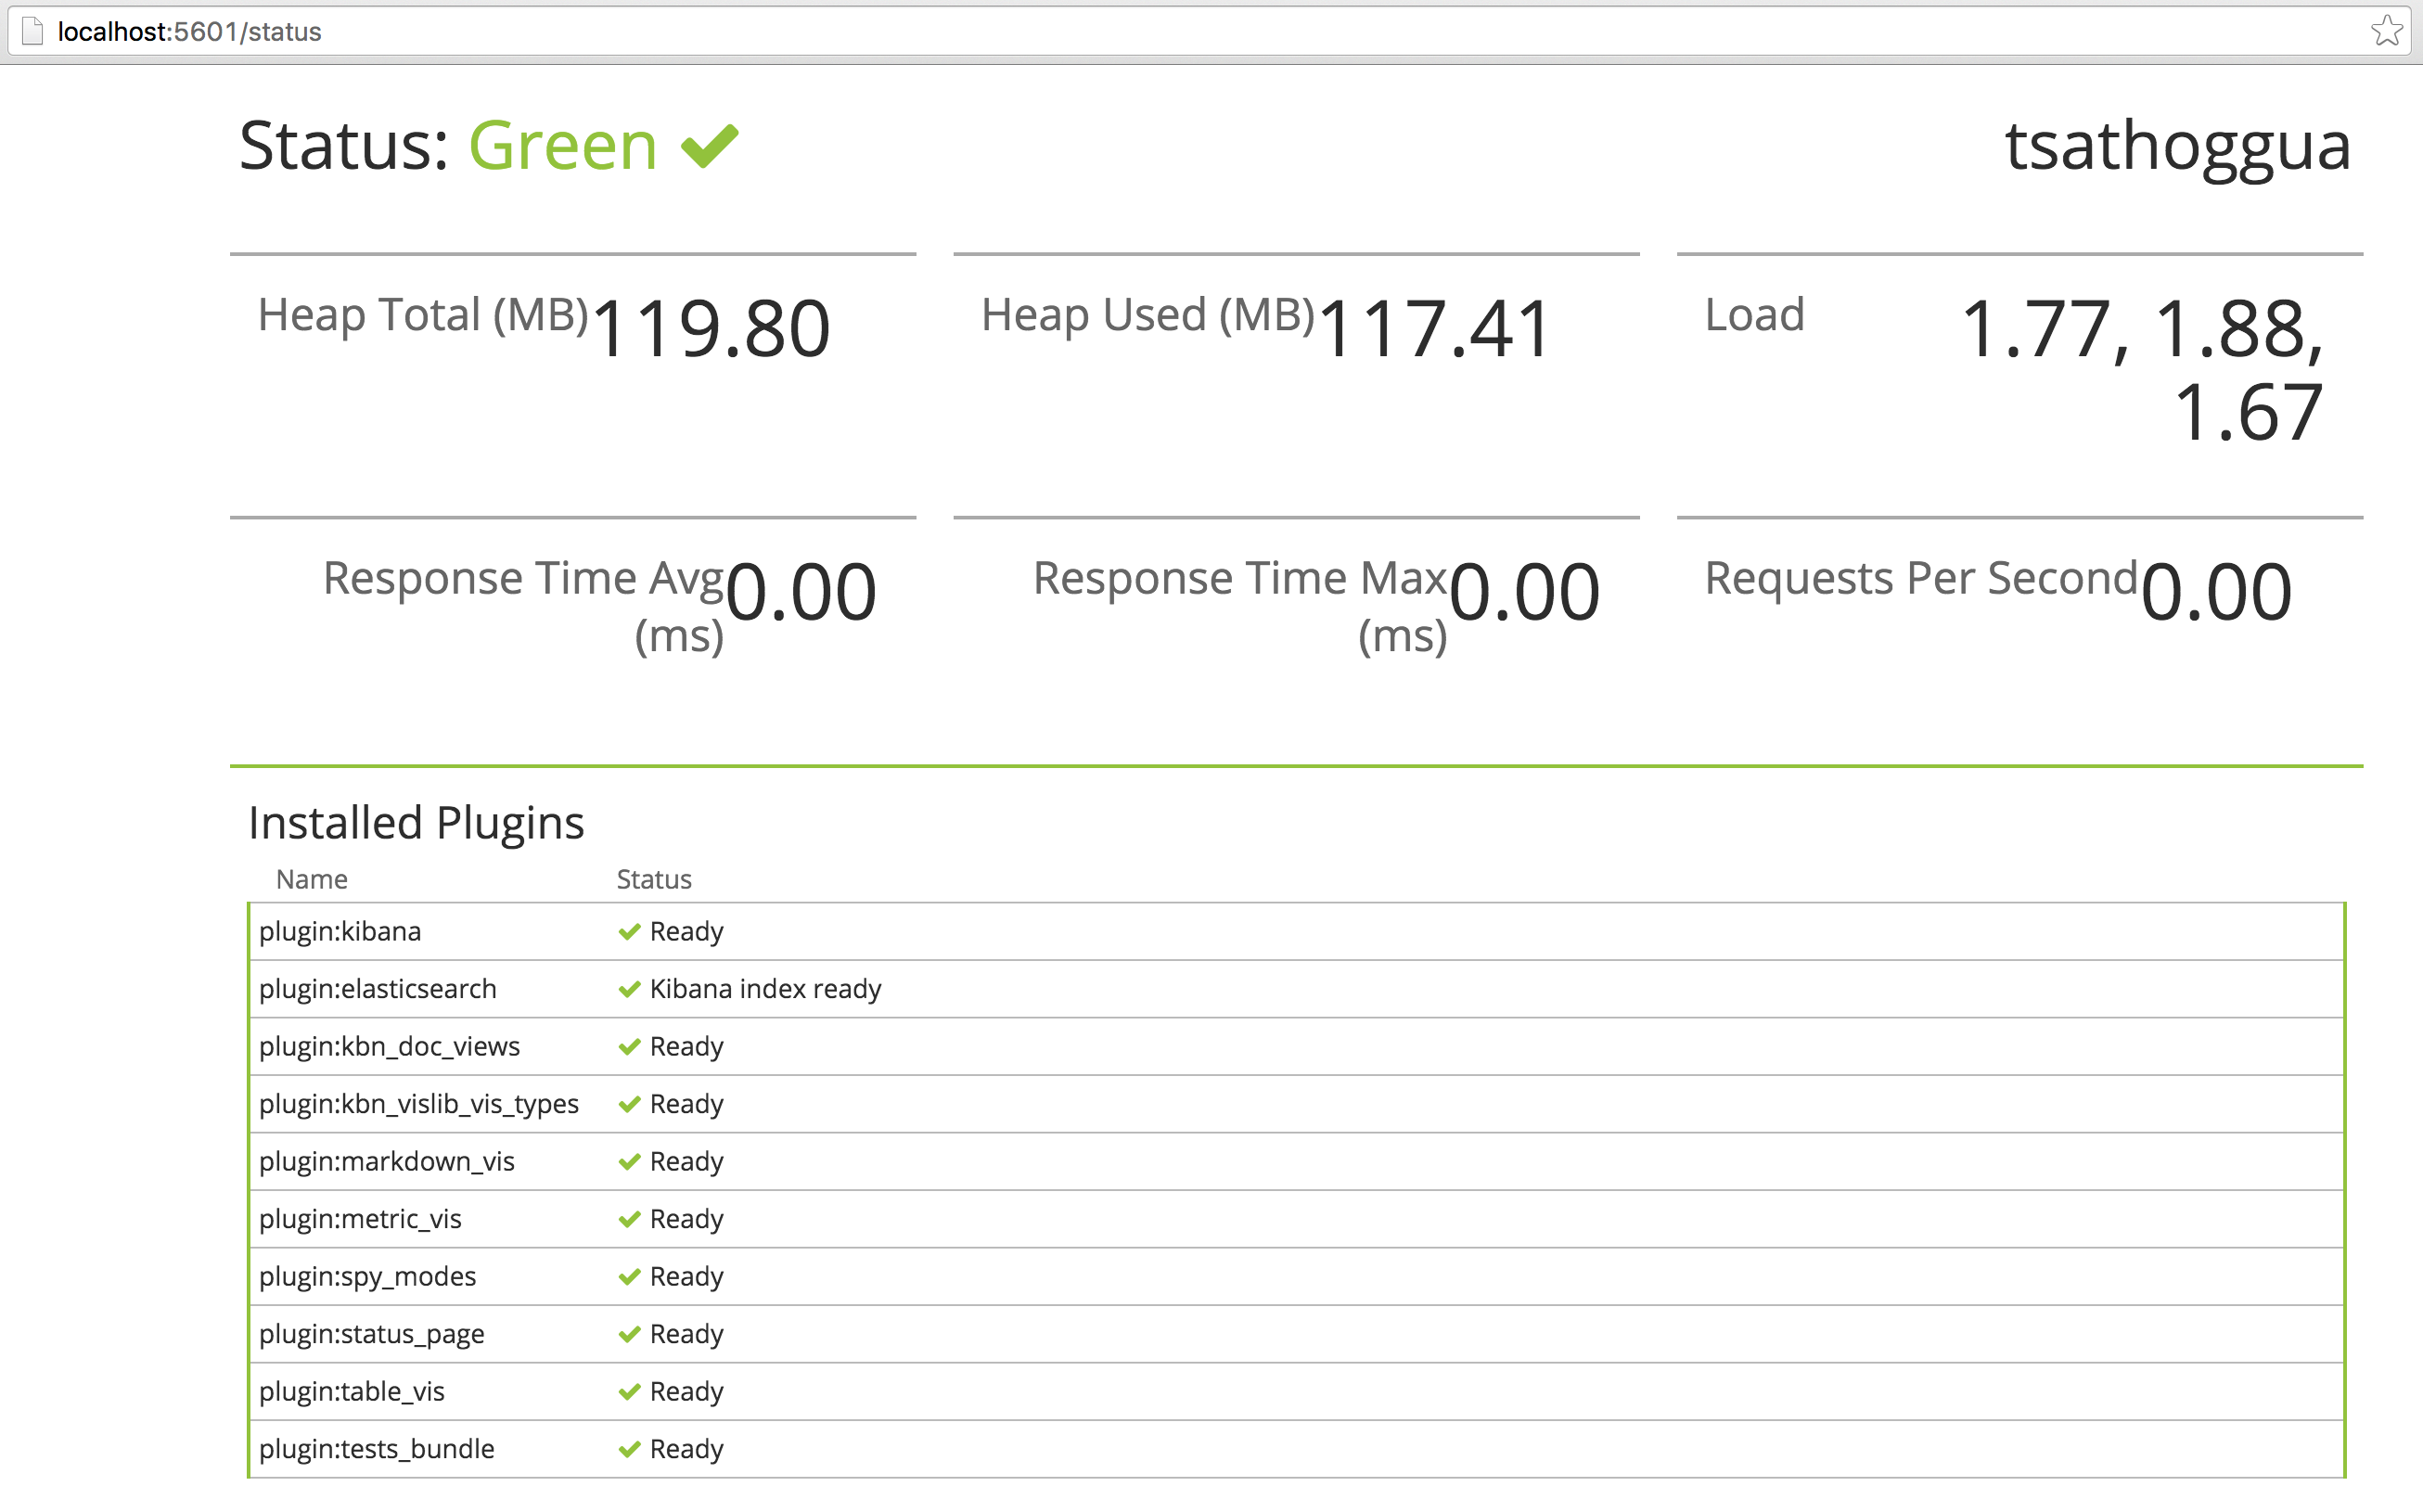Click the plugin:metric_vis row name

point(360,1219)
